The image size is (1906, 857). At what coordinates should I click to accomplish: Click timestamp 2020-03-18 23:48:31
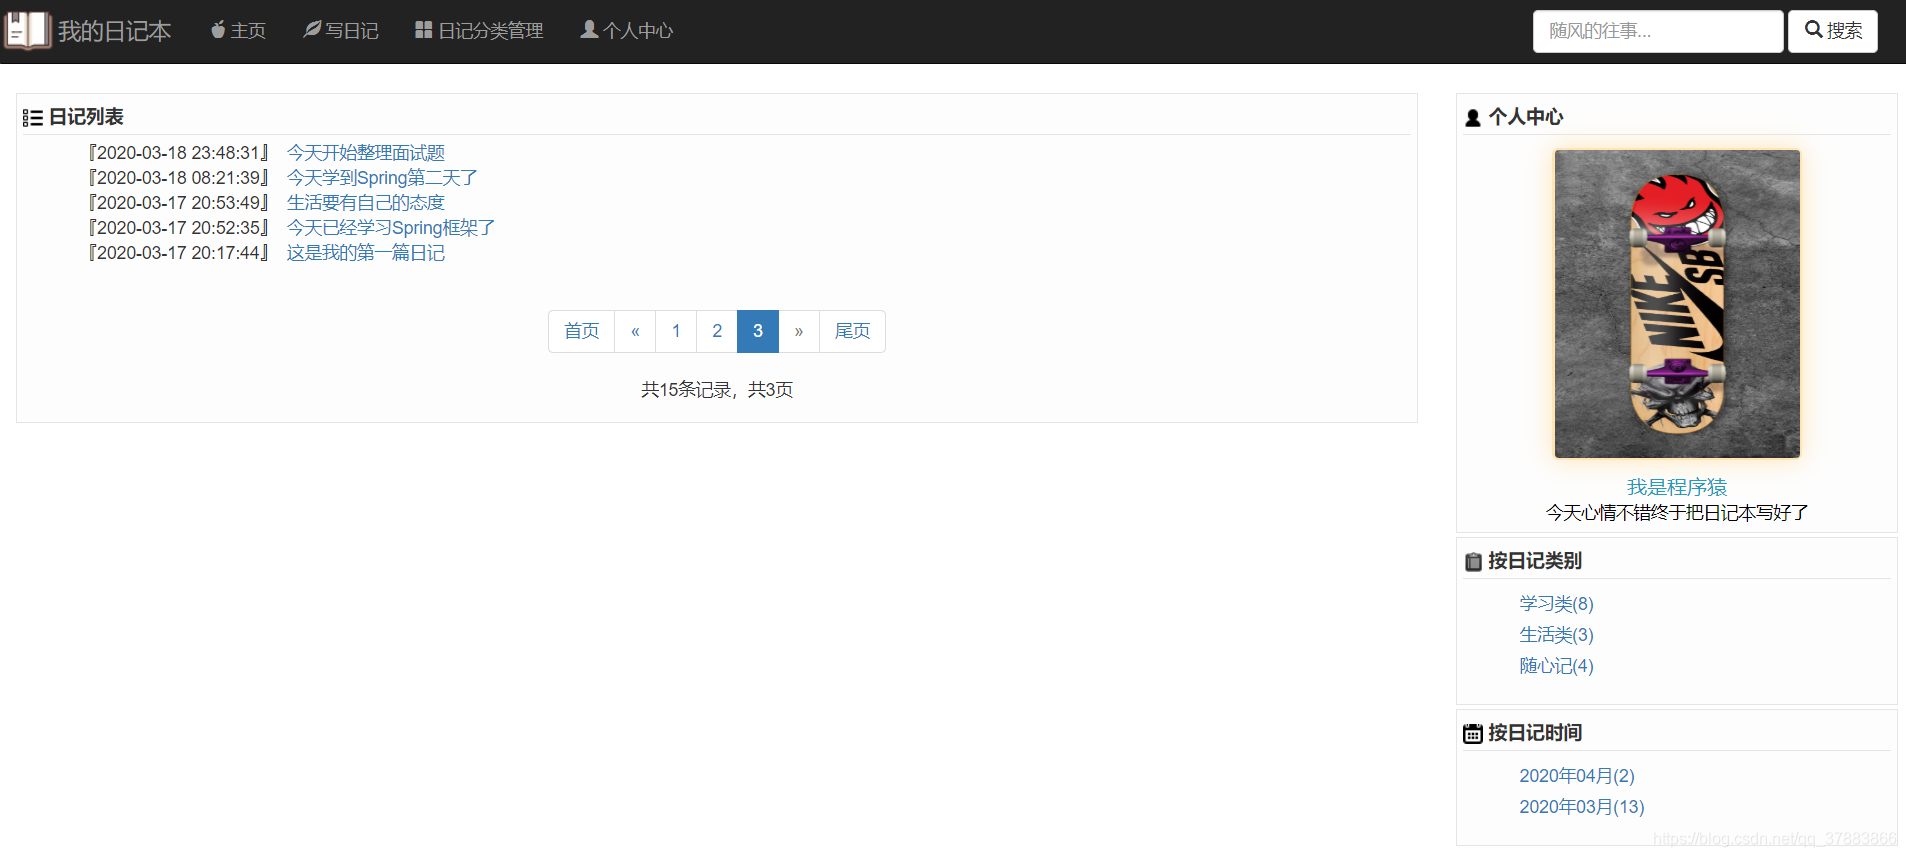point(178,153)
